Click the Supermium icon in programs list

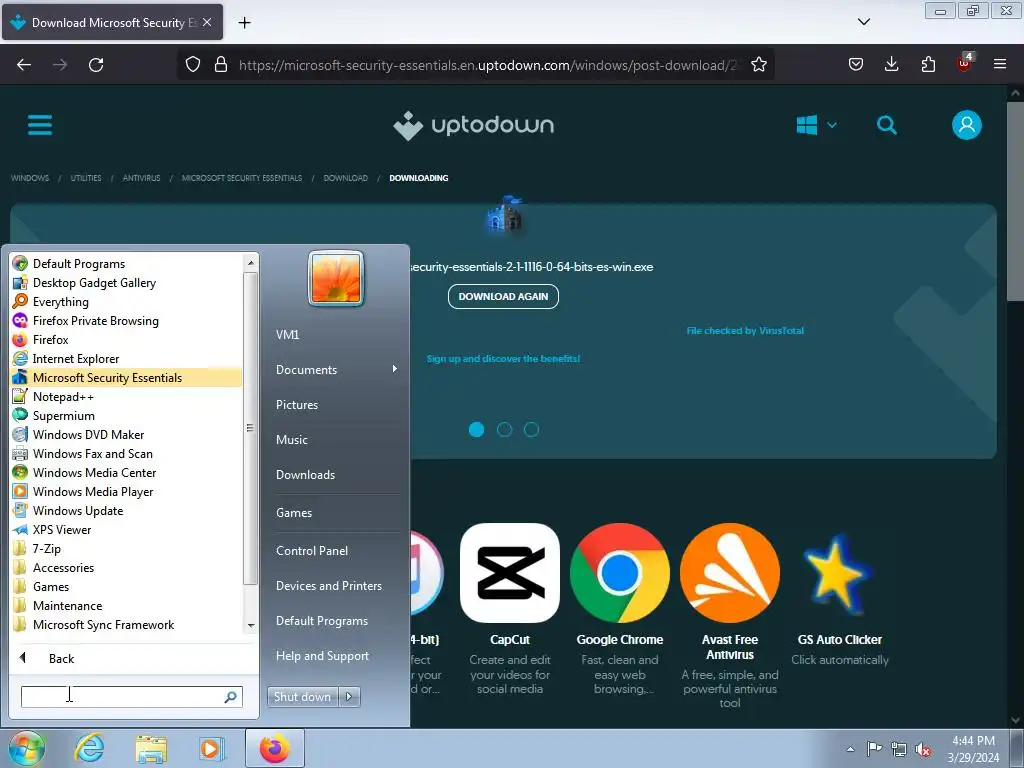click(x=20, y=415)
